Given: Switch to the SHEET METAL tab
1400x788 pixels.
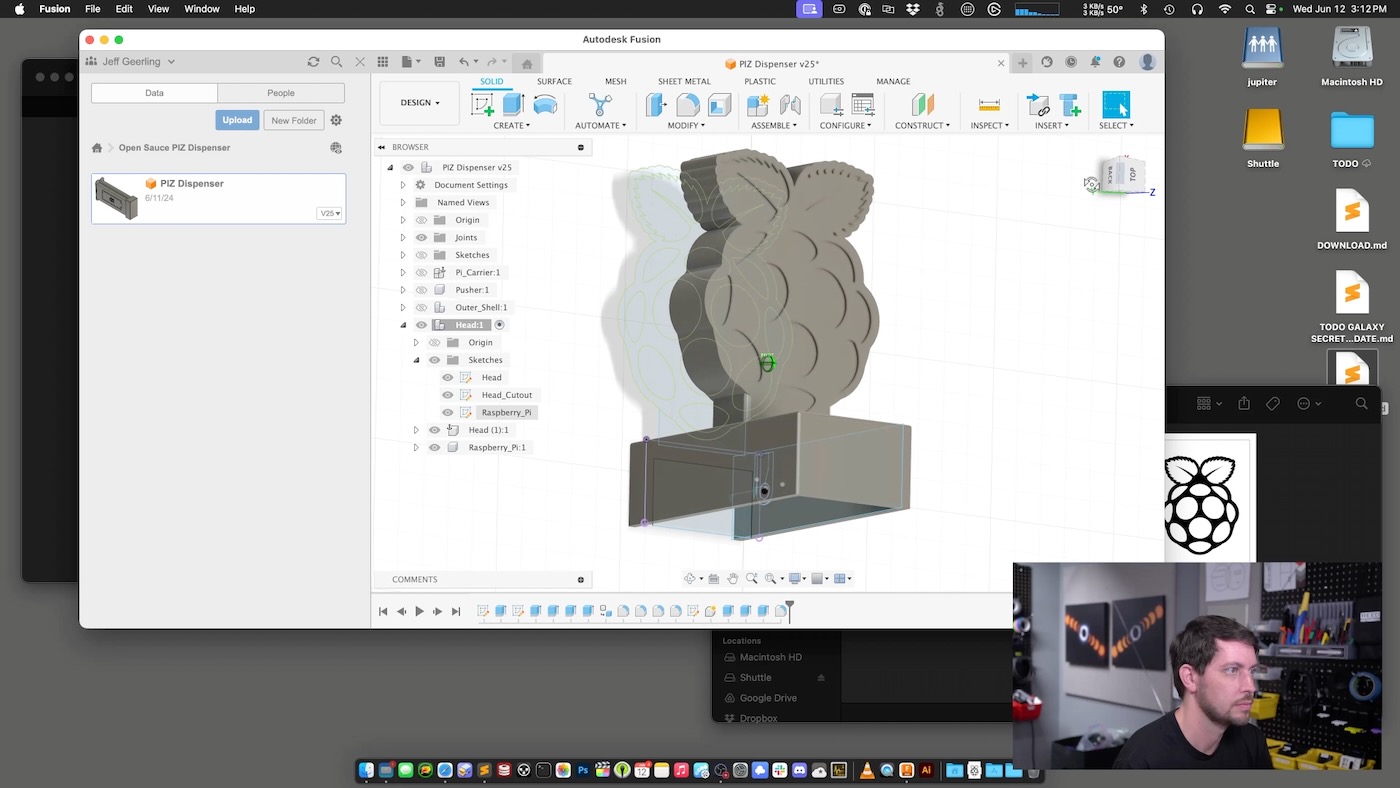Looking at the screenshot, I should [684, 82].
